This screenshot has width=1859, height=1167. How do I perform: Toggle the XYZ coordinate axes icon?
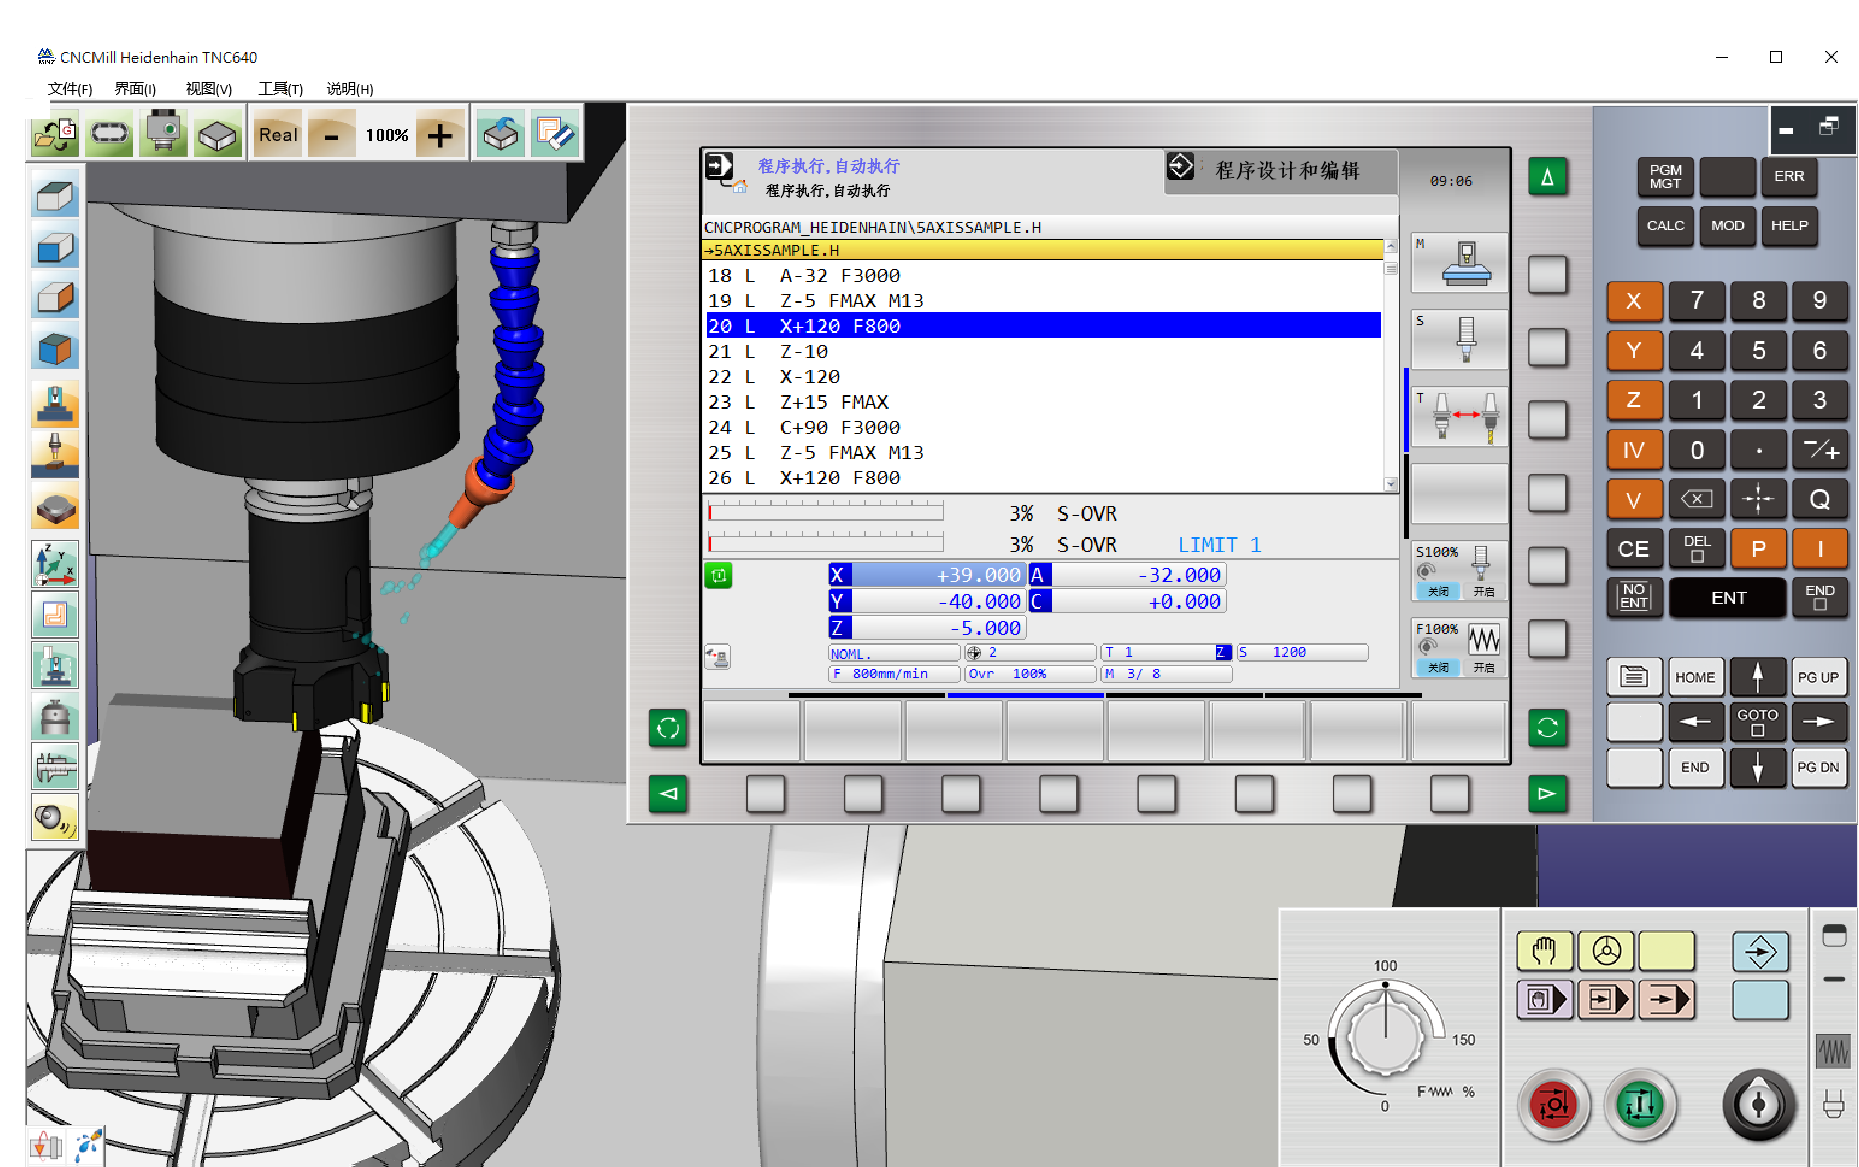tap(55, 565)
